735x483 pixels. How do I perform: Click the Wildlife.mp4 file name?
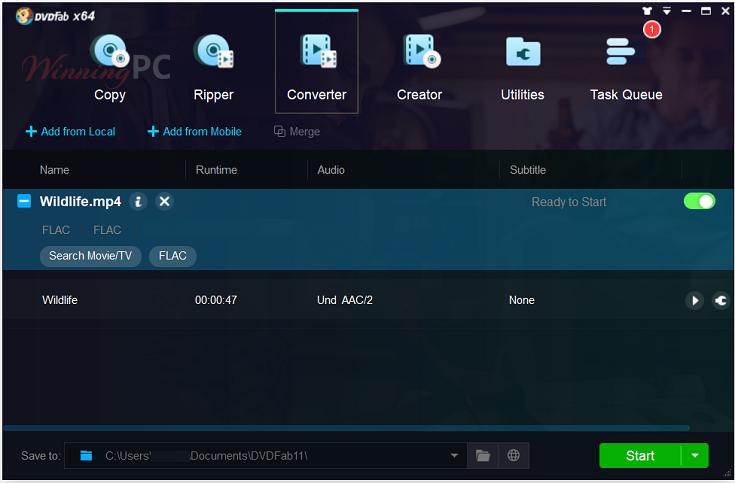pyautogui.click(x=80, y=202)
